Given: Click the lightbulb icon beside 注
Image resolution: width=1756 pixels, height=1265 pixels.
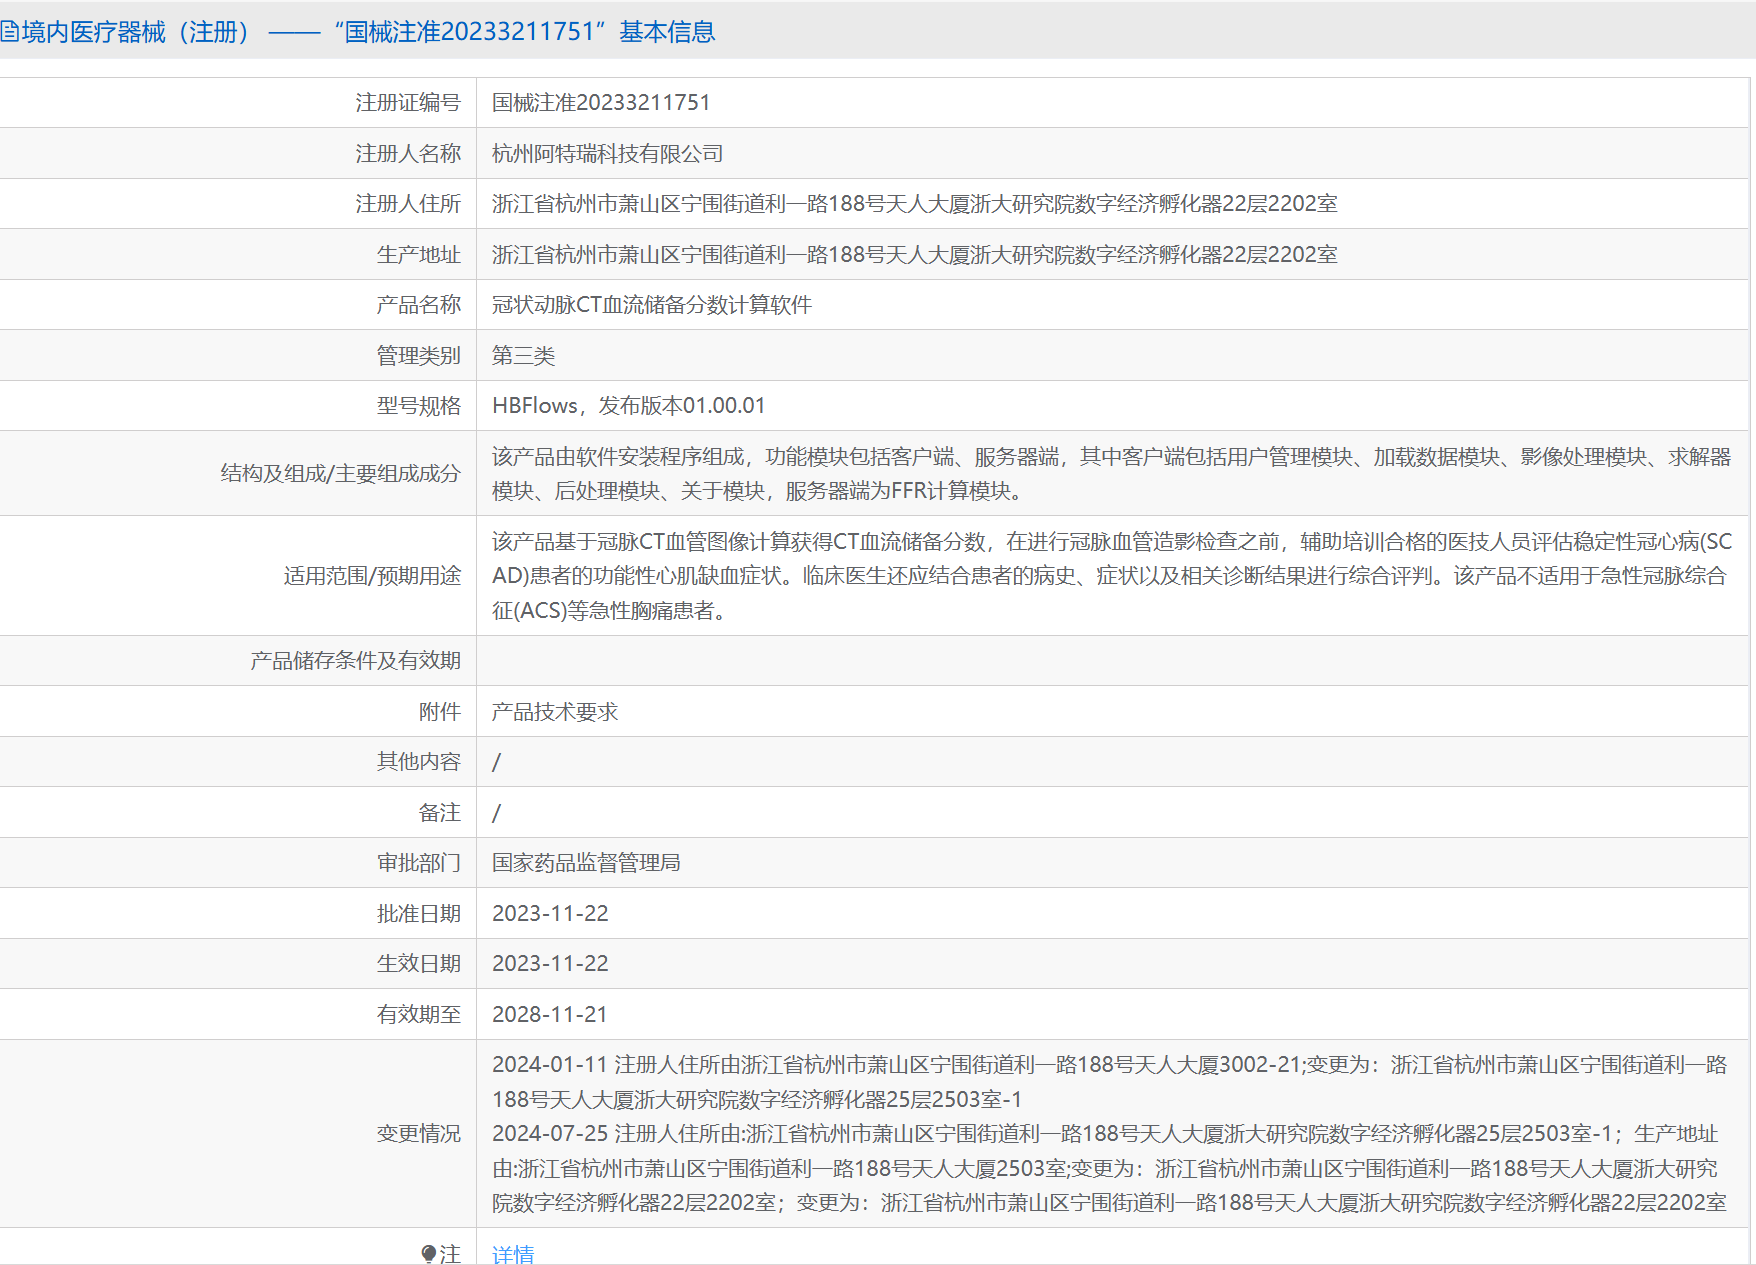Looking at the screenshot, I should (428, 1253).
